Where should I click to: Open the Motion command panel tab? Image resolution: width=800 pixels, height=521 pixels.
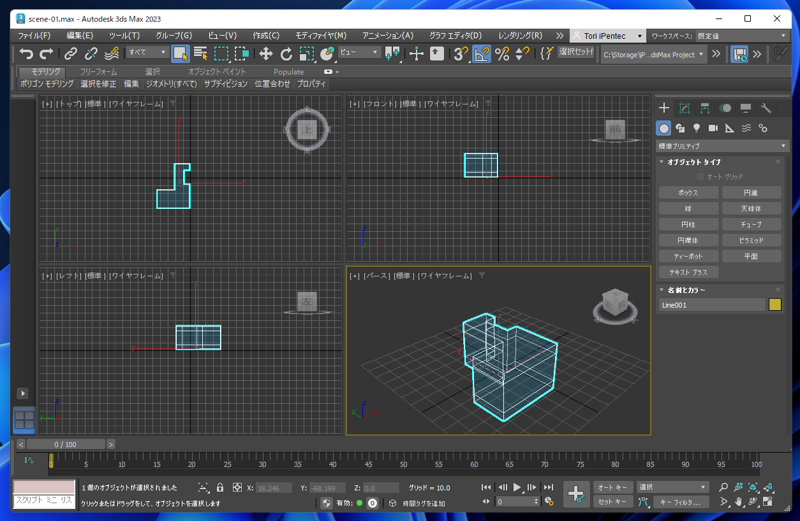point(725,108)
